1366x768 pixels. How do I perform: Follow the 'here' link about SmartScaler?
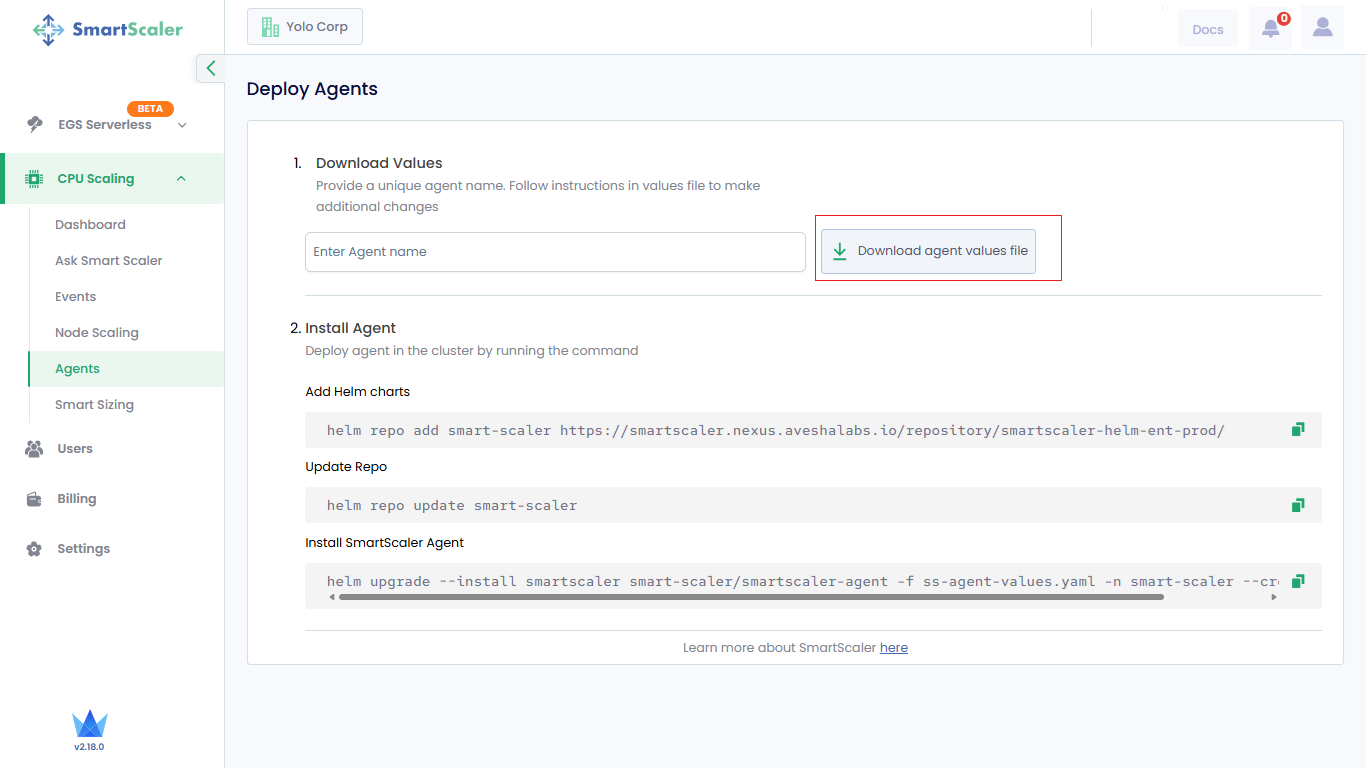point(893,648)
